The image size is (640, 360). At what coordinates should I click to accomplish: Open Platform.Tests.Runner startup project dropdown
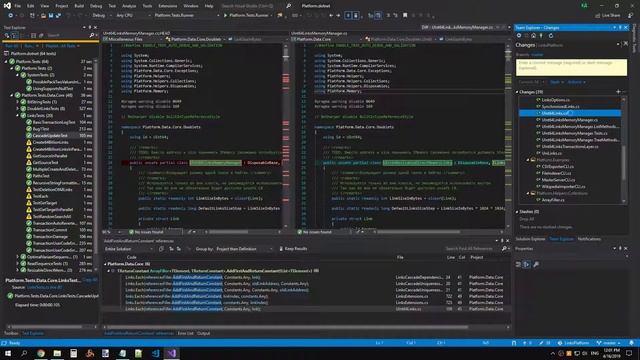186,16
